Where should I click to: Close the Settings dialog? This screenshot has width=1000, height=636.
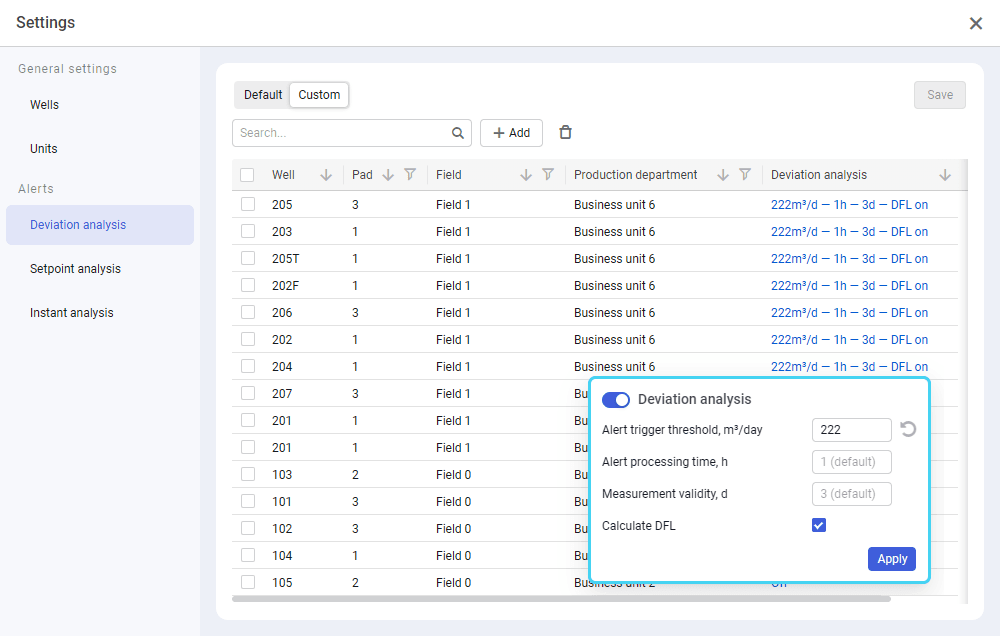(x=976, y=24)
